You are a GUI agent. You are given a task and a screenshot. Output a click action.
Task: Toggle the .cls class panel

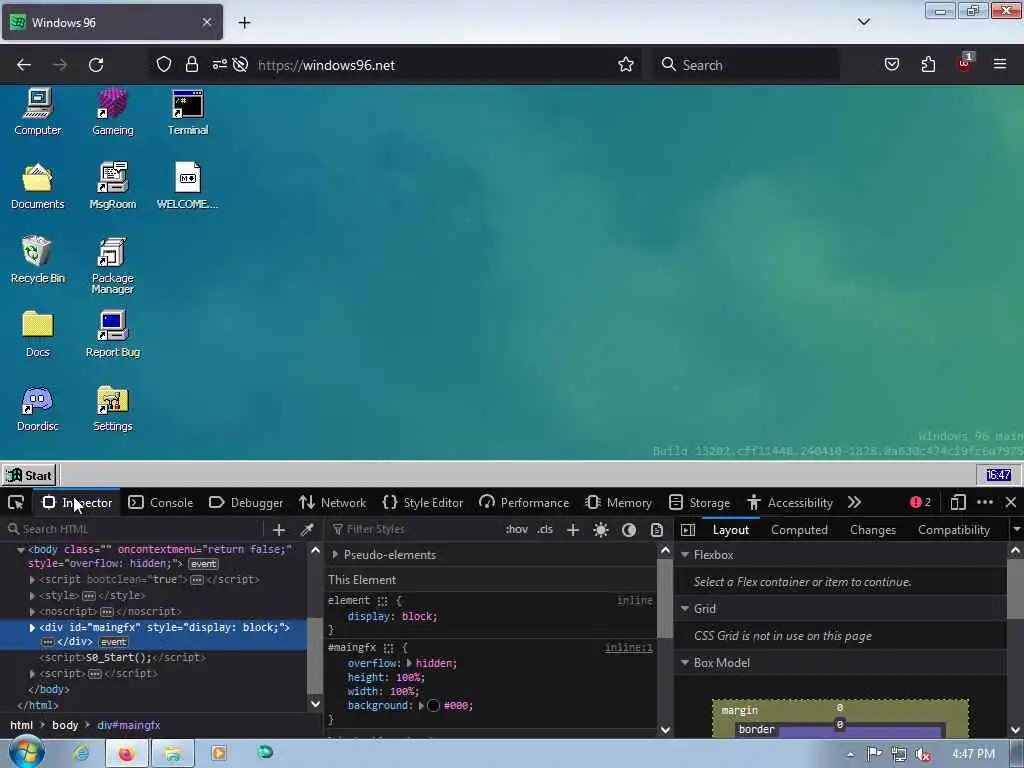click(545, 529)
